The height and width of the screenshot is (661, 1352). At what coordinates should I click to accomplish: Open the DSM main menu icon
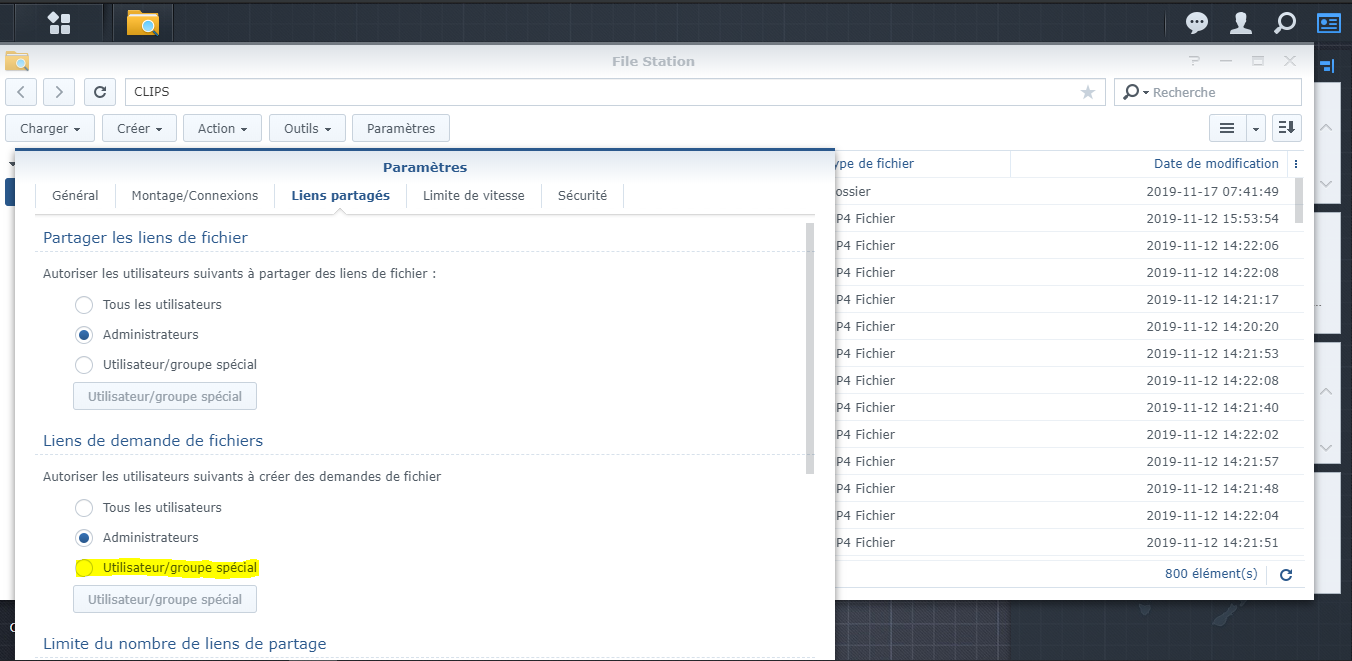click(60, 22)
